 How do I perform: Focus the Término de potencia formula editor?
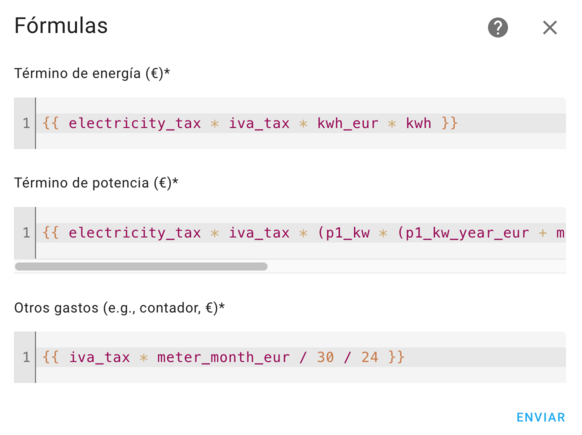point(290,233)
